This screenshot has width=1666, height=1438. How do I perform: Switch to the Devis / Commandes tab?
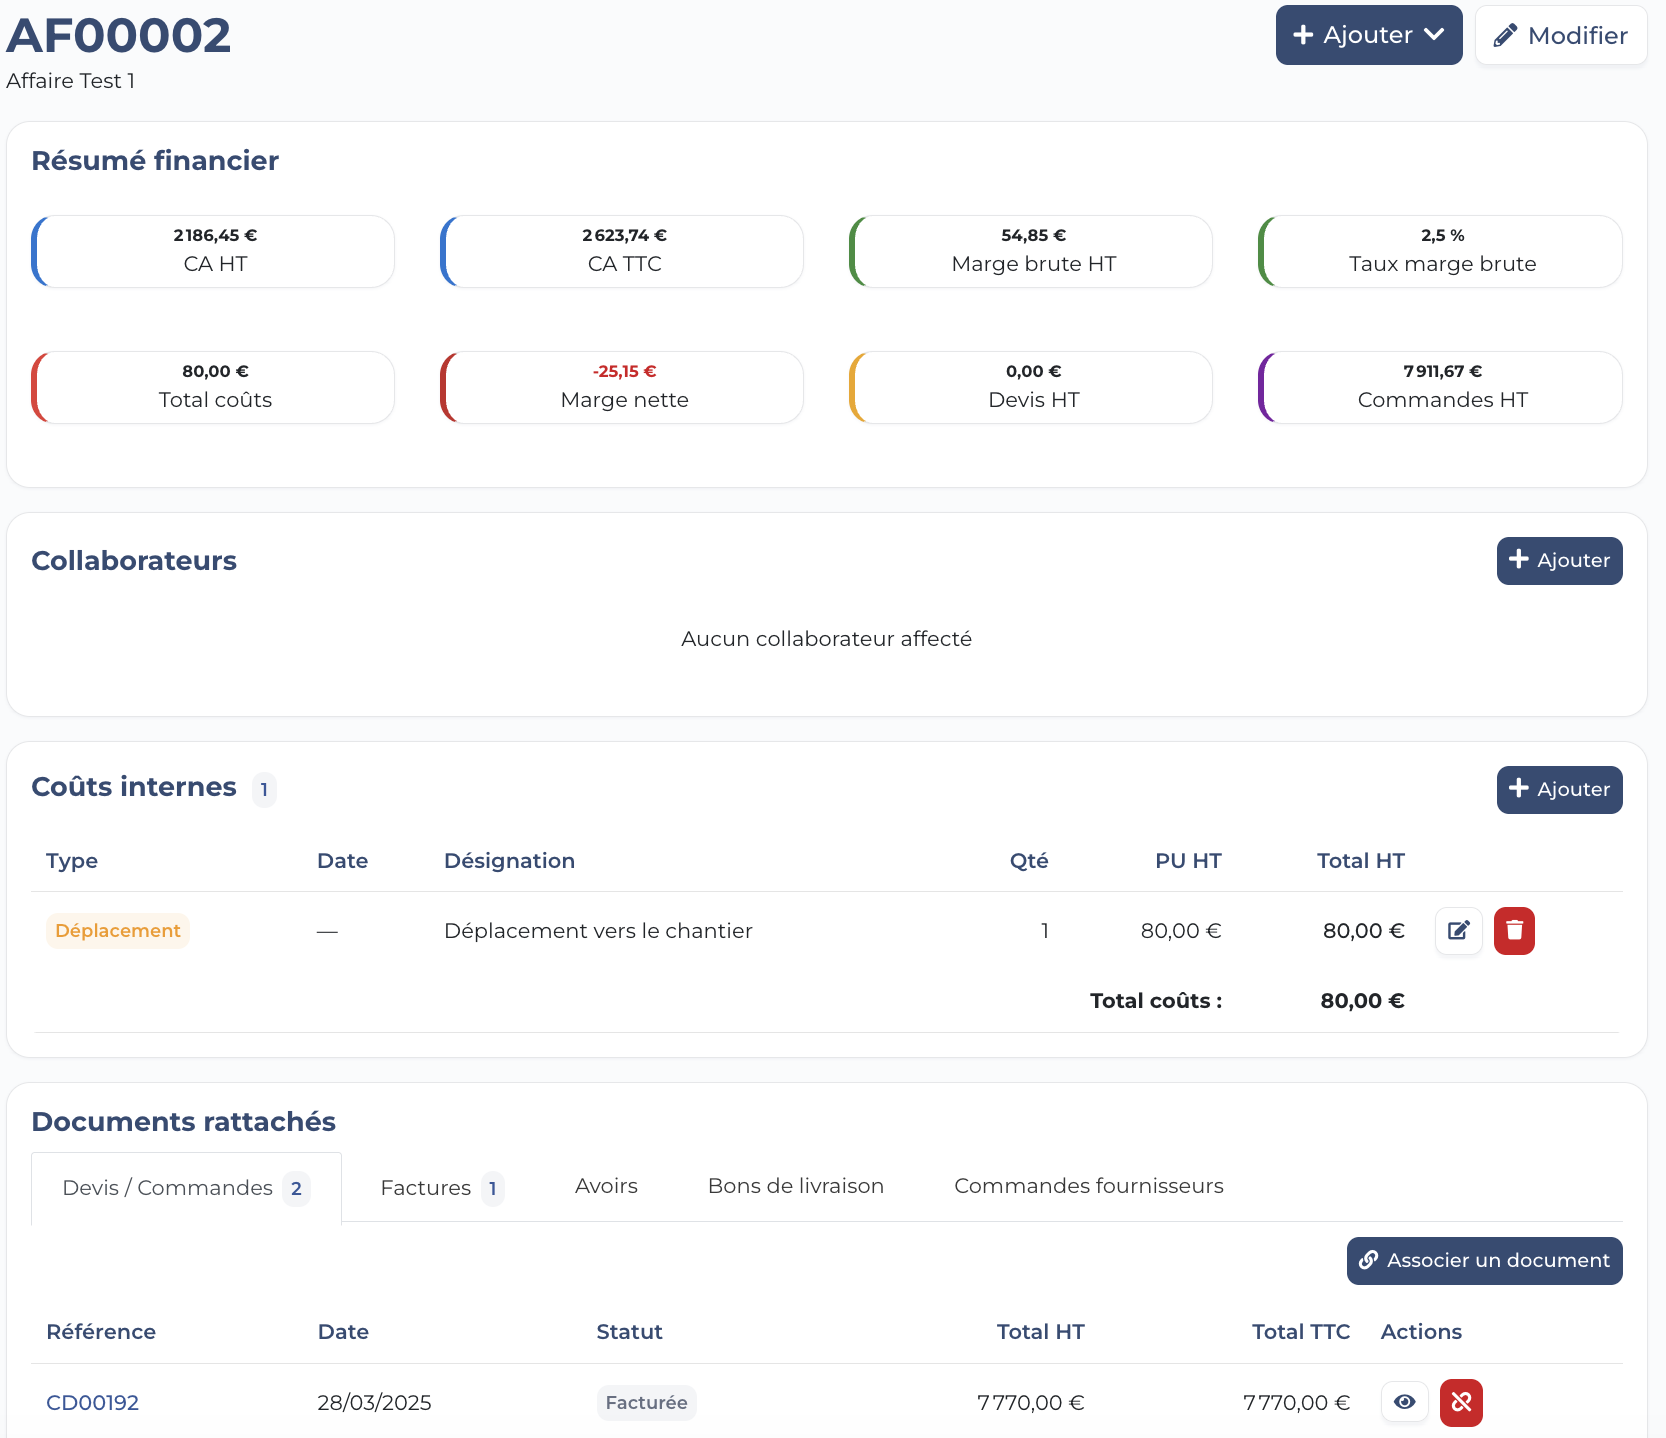pos(186,1188)
